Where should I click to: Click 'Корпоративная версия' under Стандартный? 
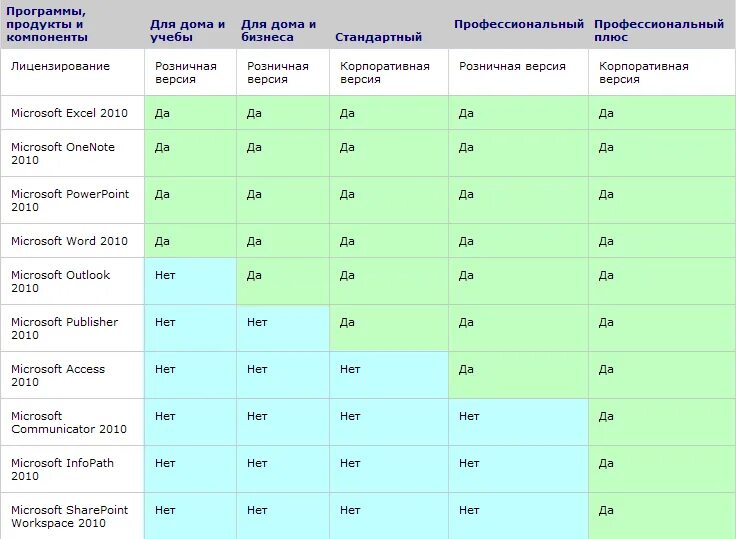click(x=385, y=73)
